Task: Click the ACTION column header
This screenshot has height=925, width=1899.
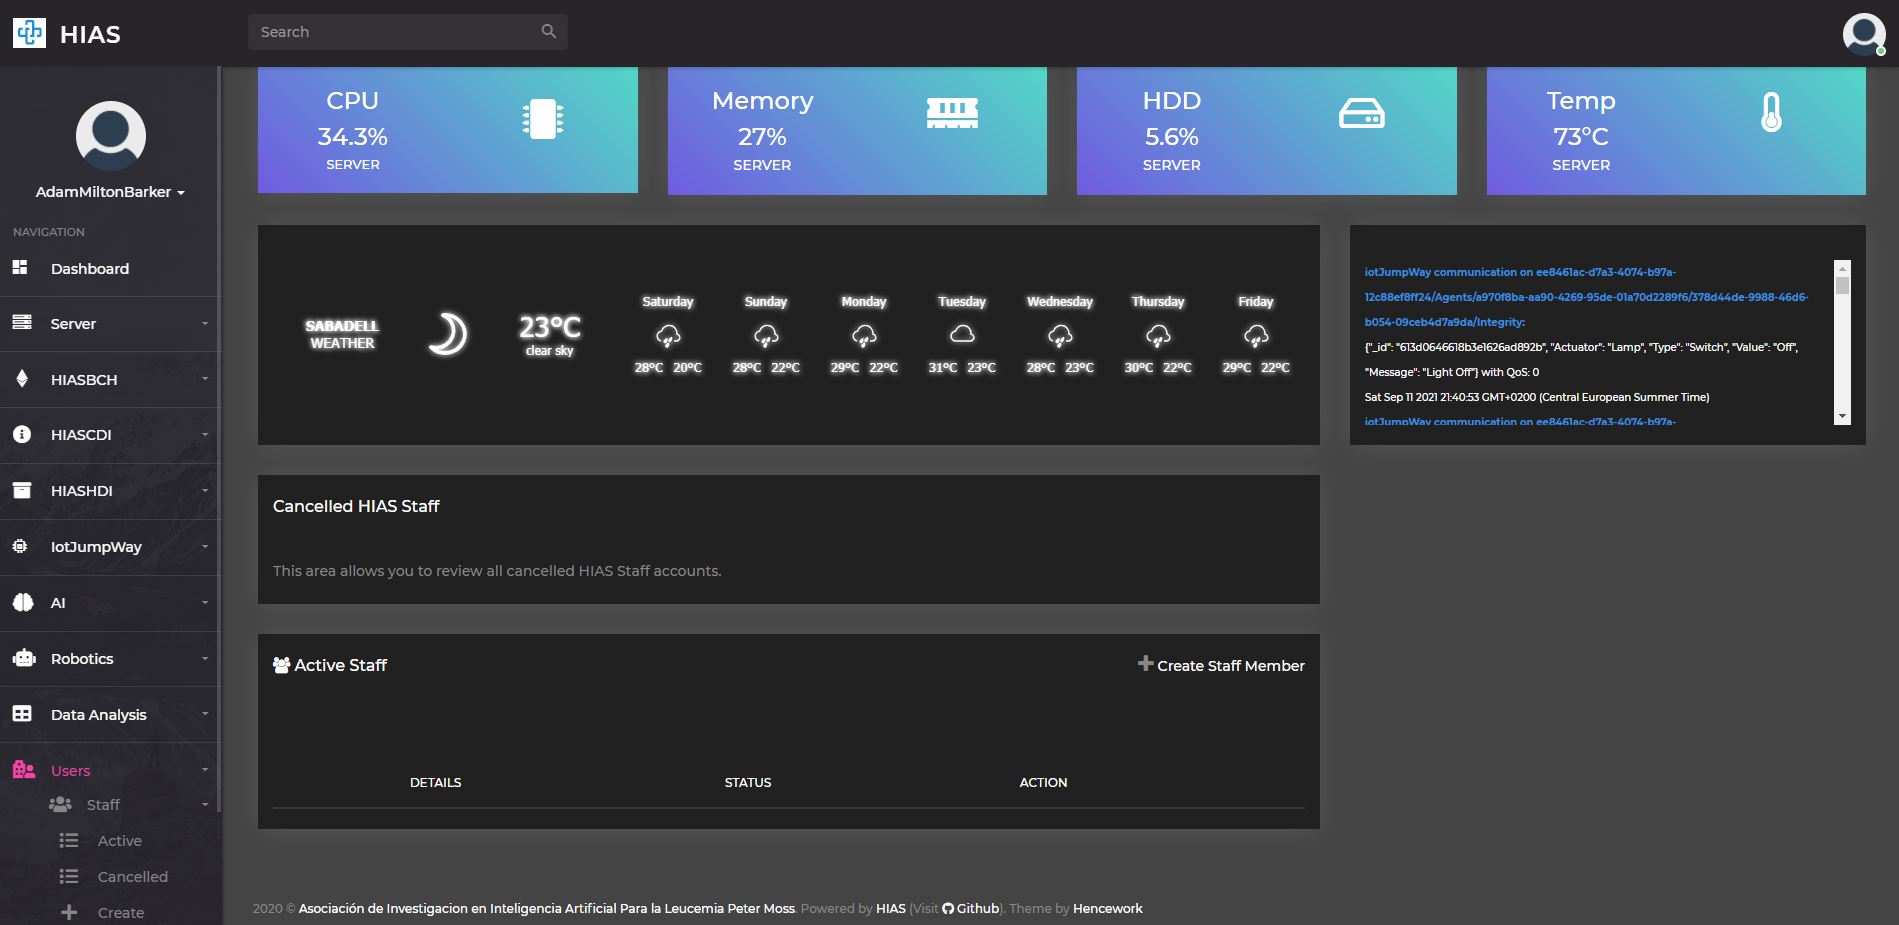Action: (x=1043, y=782)
